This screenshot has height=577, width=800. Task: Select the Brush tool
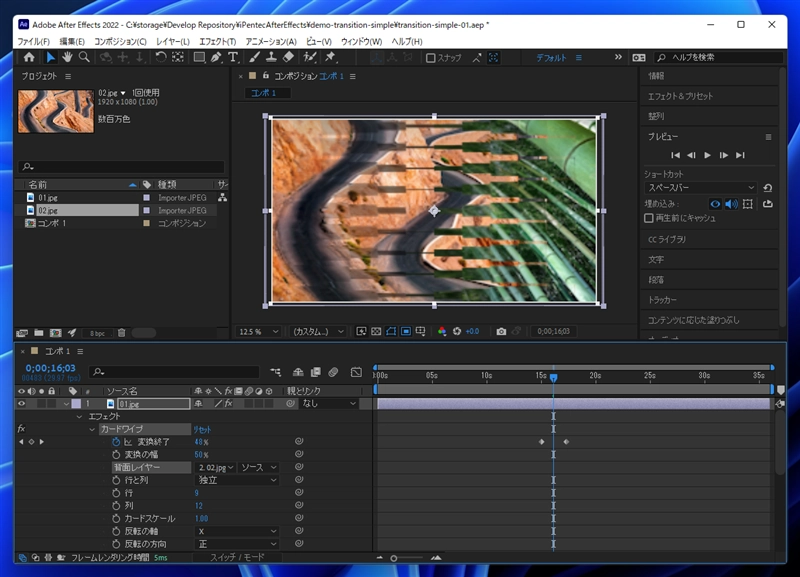(255, 57)
